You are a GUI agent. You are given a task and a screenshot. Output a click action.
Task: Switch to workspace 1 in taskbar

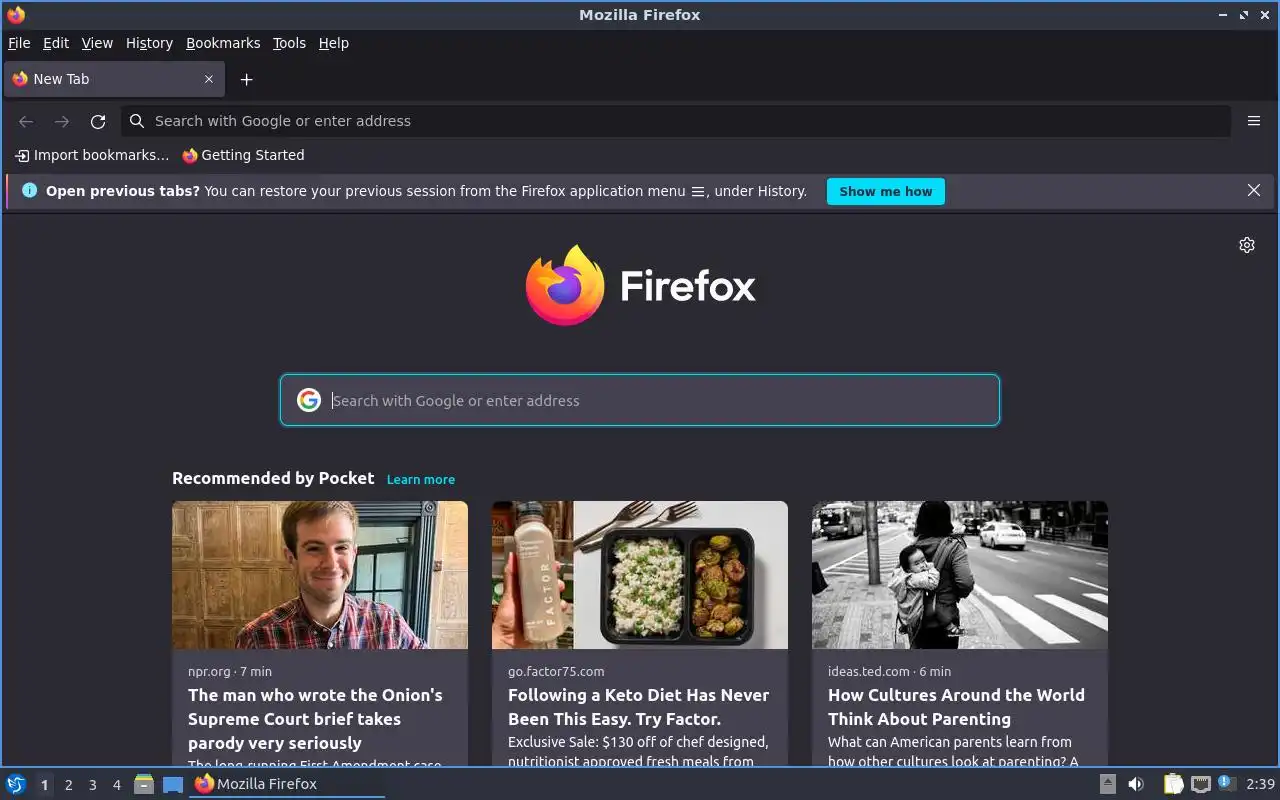44,785
